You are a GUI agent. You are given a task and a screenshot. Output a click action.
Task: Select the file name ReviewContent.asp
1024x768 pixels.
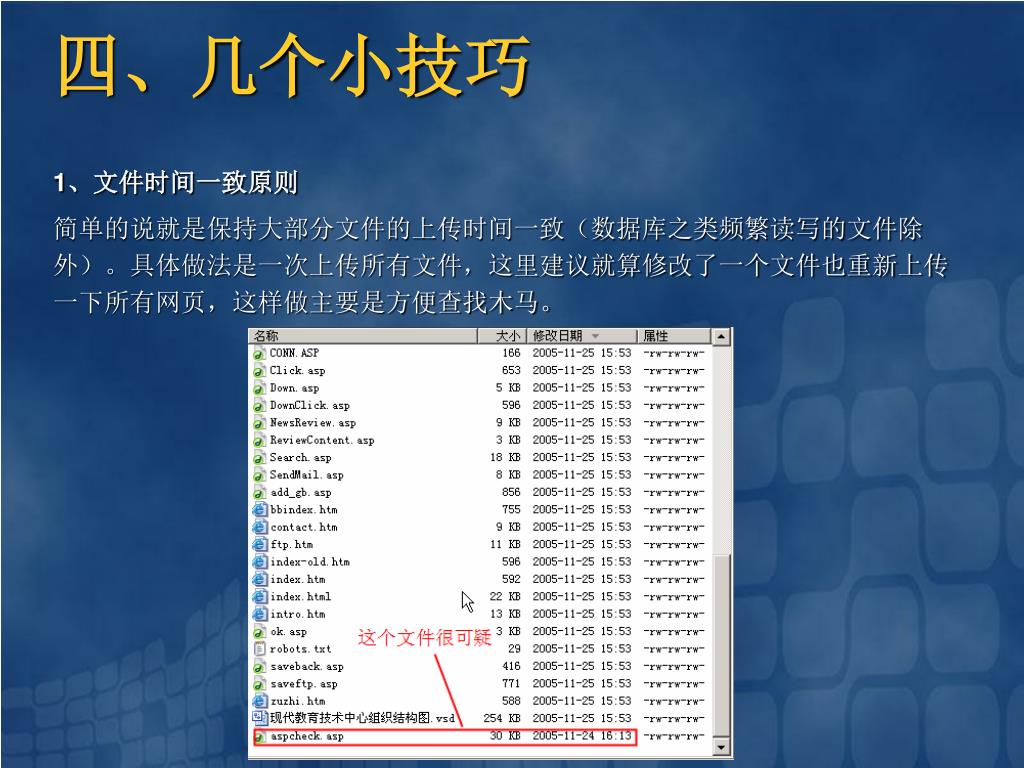[322, 440]
